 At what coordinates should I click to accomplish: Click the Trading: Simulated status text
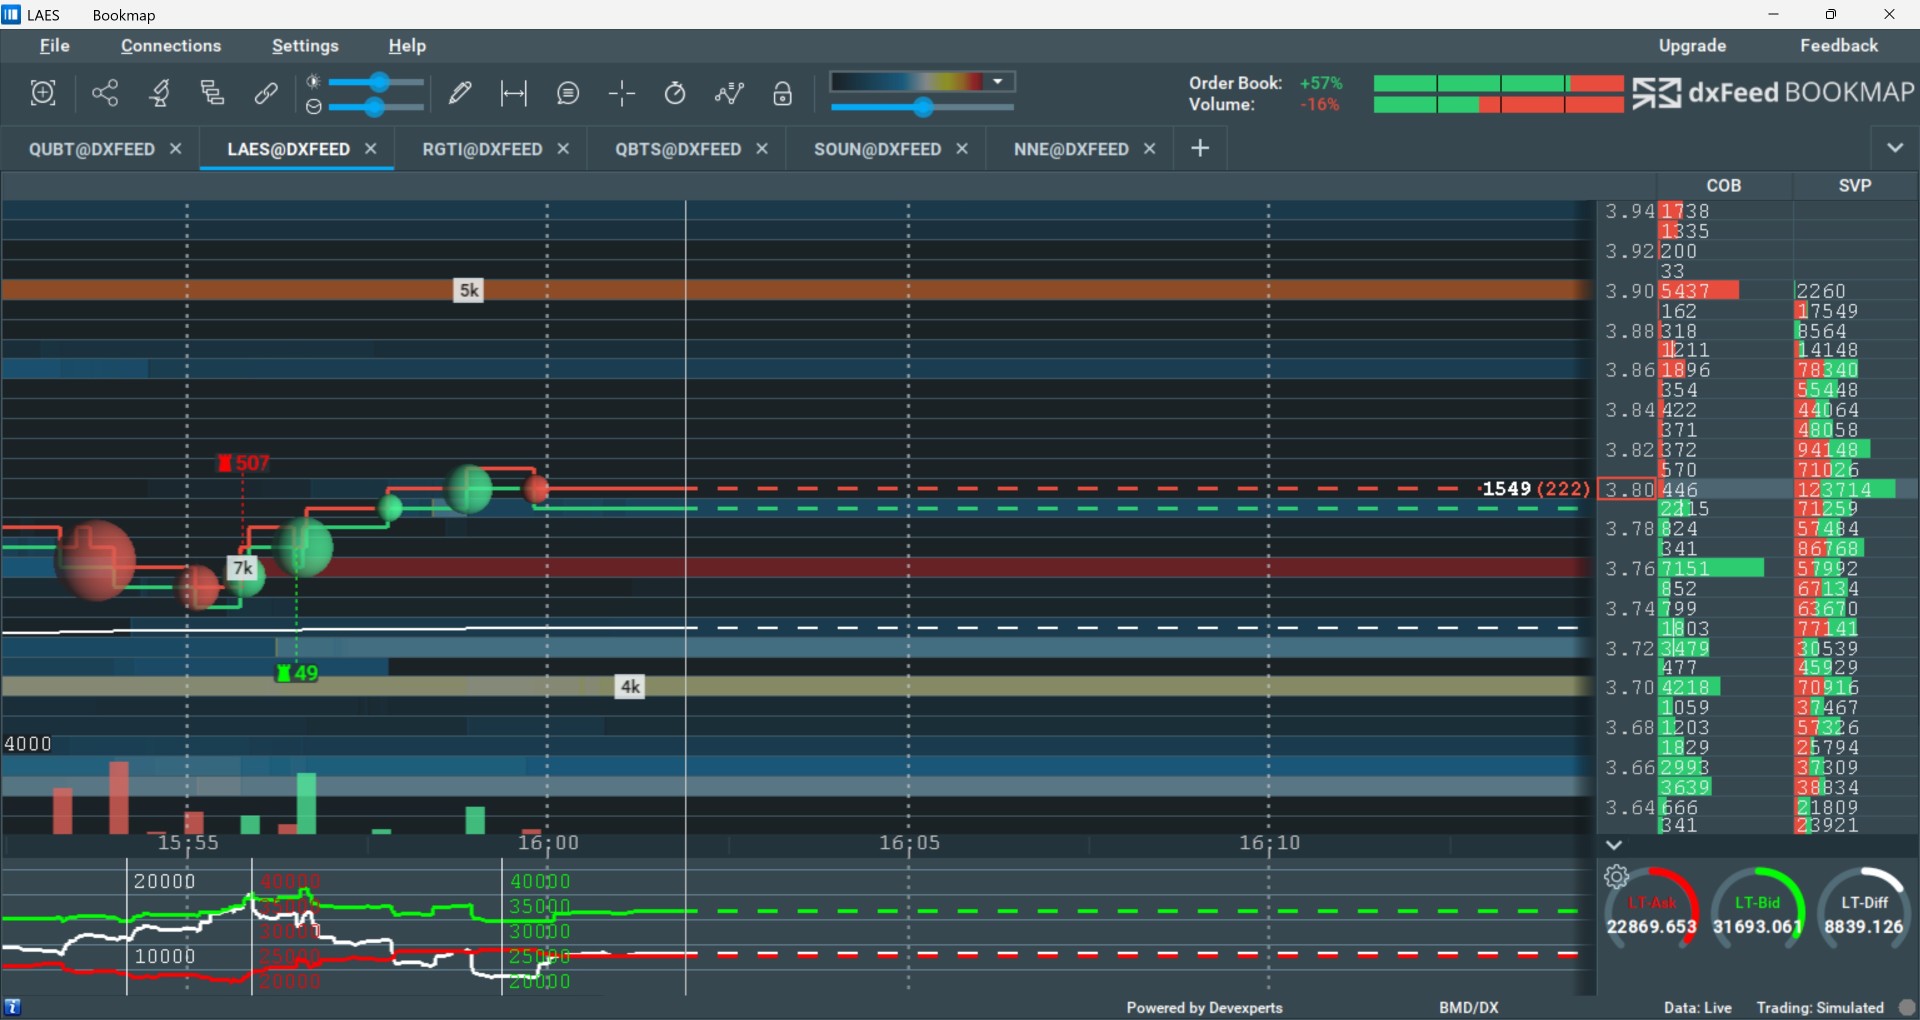(1820, 1008)
